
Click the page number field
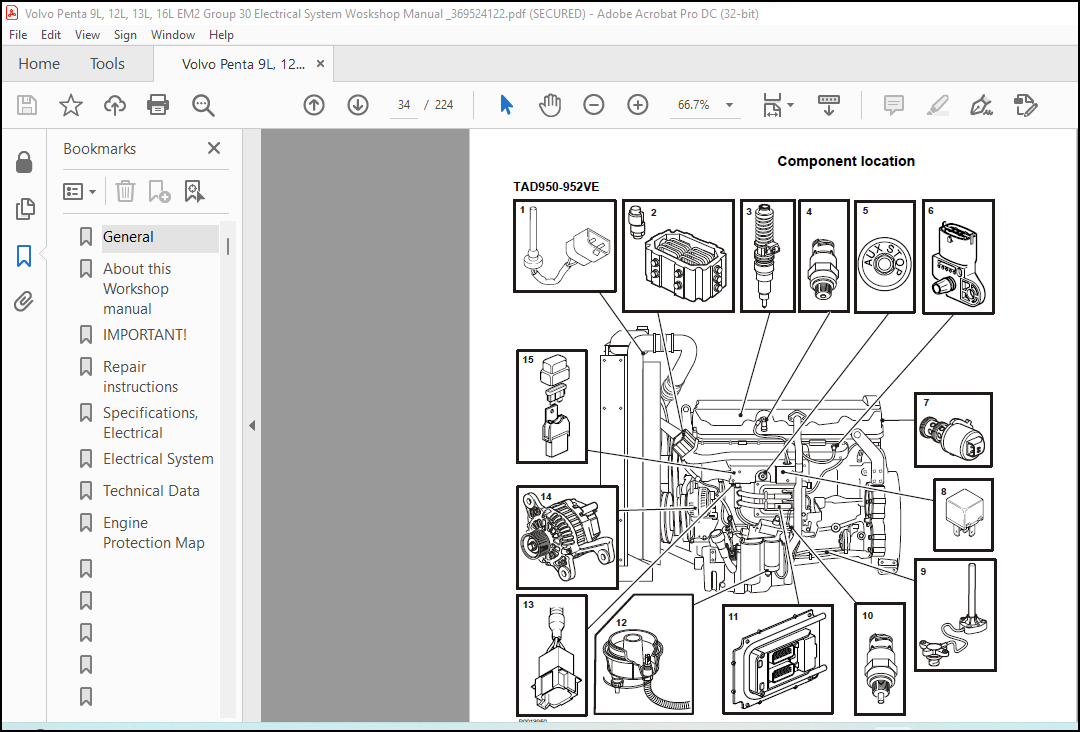(404, 105)
